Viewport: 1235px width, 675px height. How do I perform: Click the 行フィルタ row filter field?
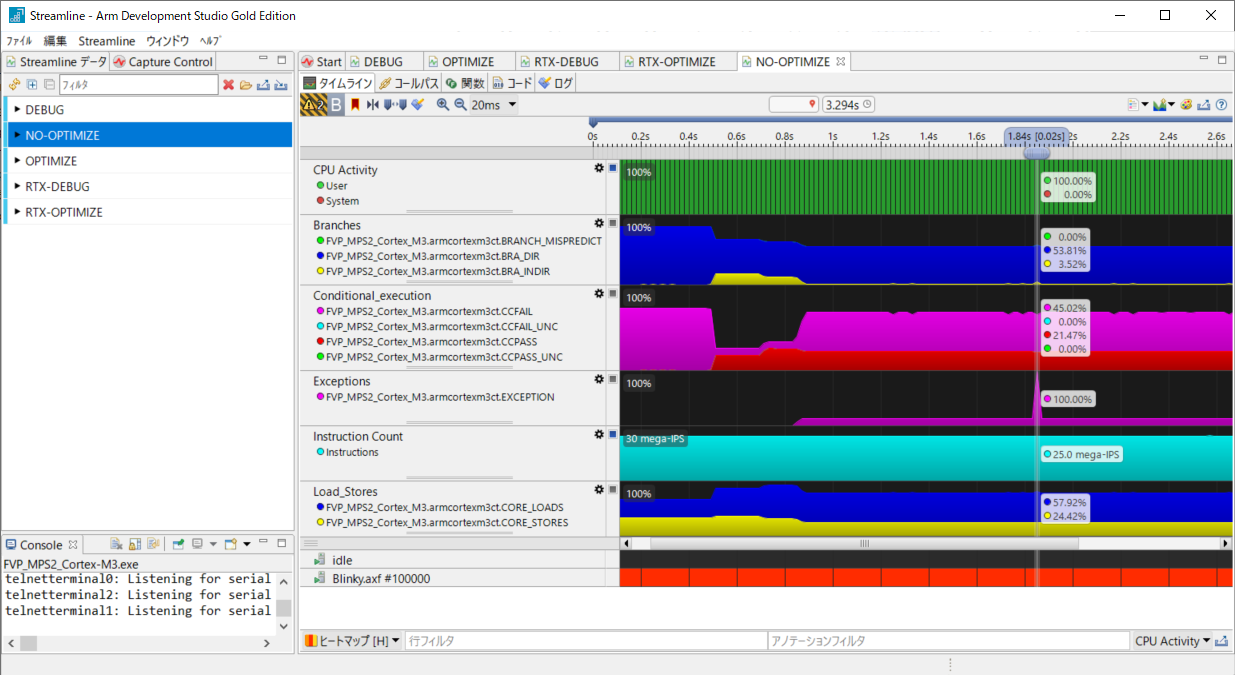coord(585,641)
